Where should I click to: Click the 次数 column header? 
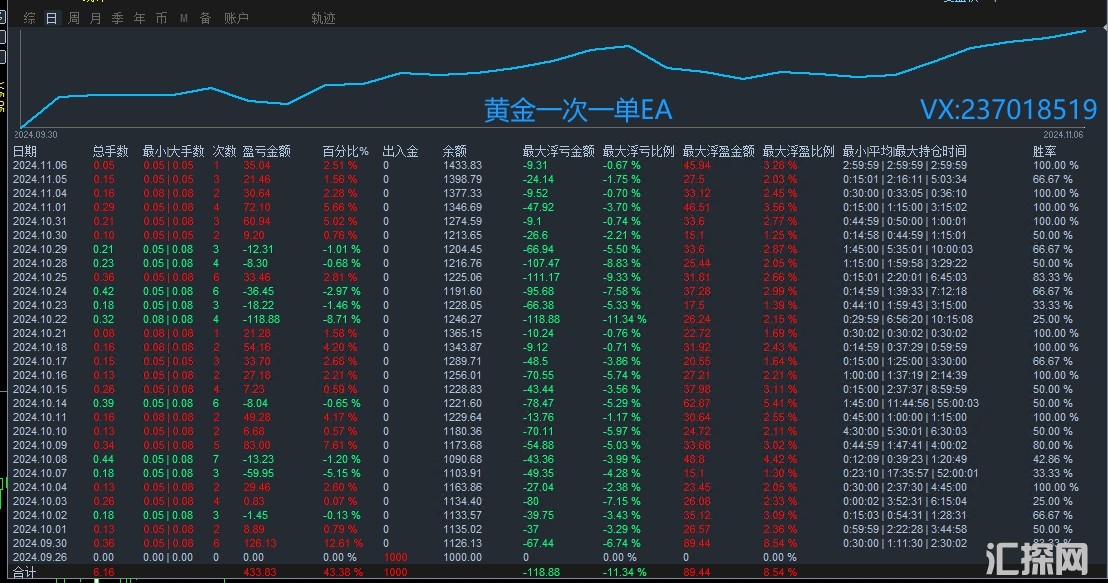[x=225, y=151]
